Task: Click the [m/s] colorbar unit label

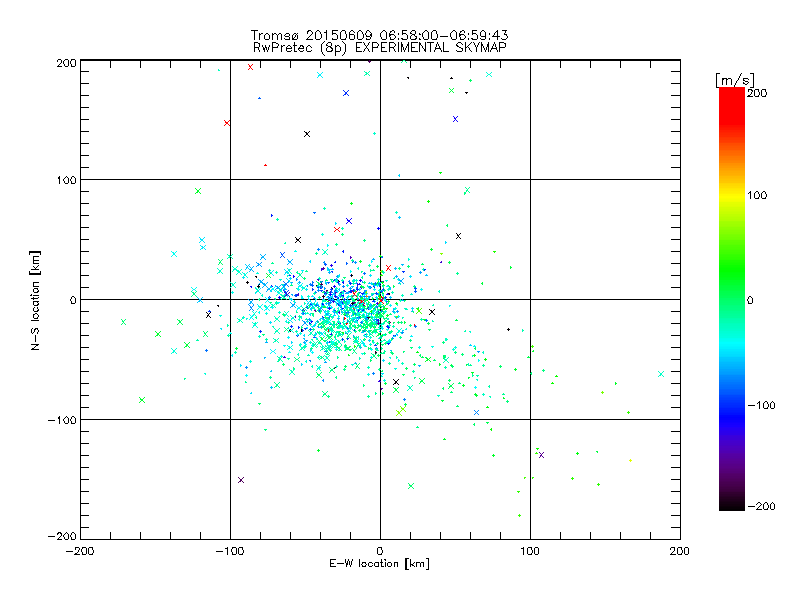Action: pyautogui.click(x=735, y=80)
